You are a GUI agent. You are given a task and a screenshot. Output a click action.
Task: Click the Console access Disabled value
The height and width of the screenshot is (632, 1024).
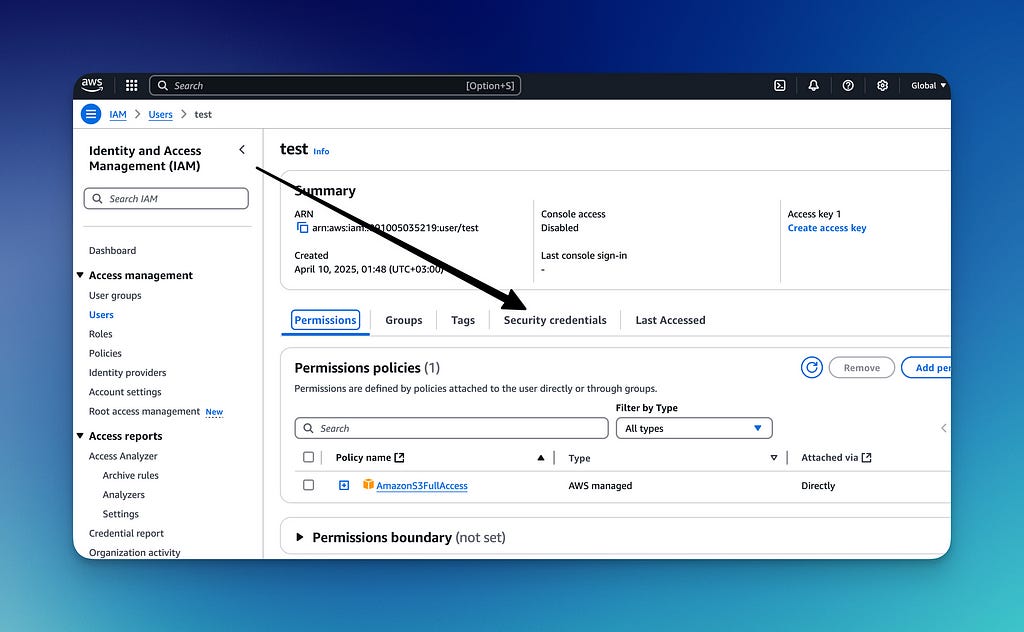(560, 228)
